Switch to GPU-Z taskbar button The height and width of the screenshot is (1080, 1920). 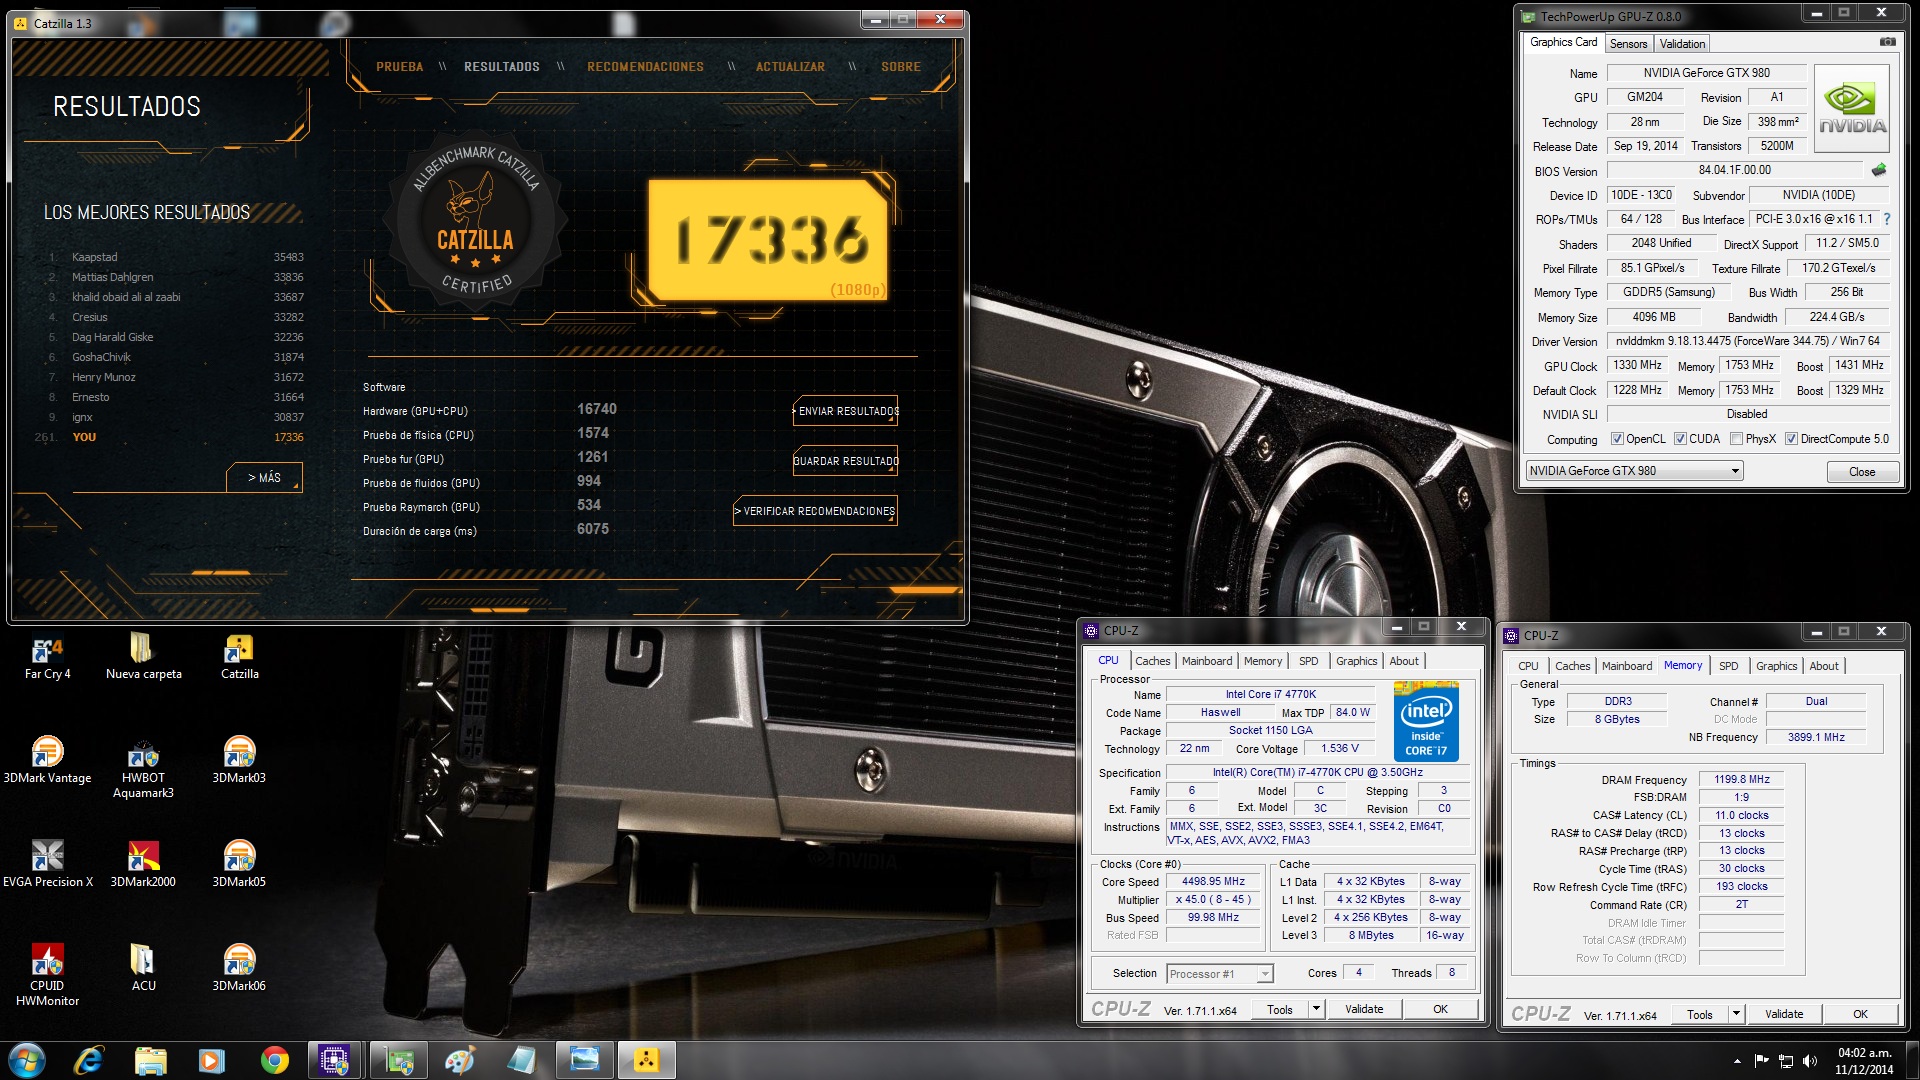point(399,1060)
